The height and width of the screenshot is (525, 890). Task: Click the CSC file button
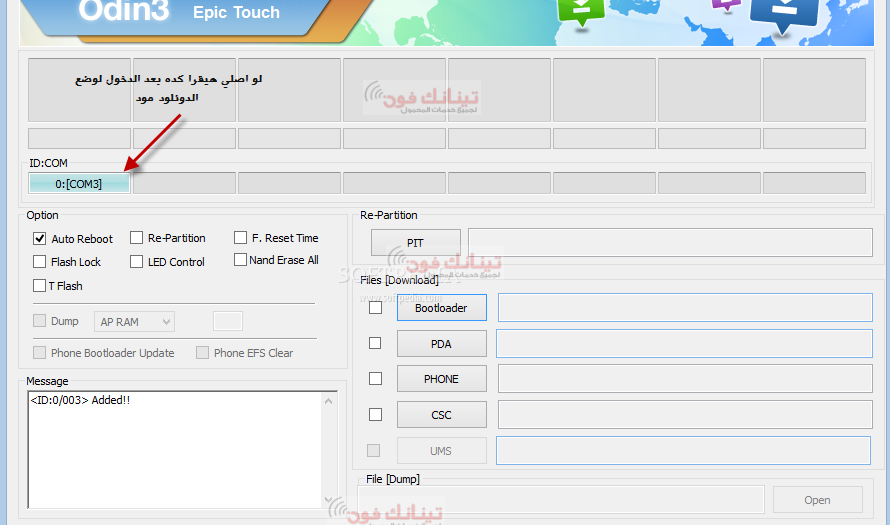[x=442, y=415]
